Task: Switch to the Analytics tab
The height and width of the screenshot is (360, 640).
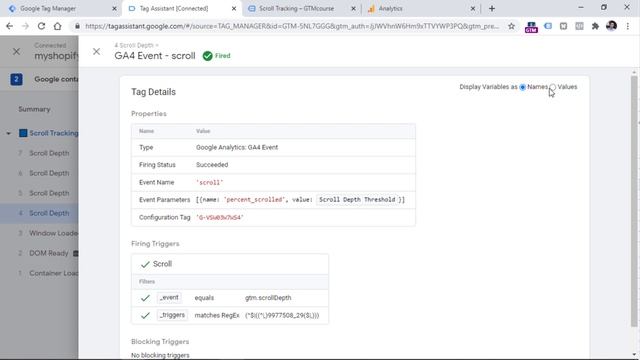Action: click(421, 9)
